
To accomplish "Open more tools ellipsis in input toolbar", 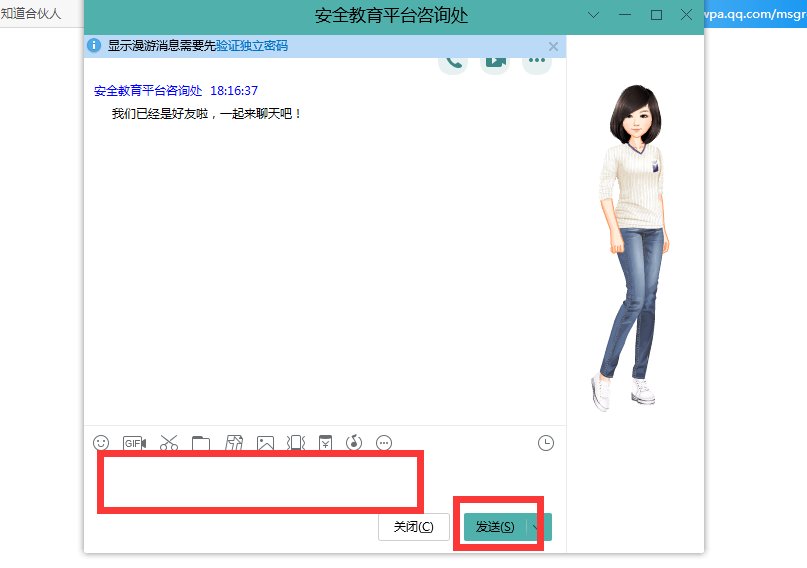I will coord(384,443).
